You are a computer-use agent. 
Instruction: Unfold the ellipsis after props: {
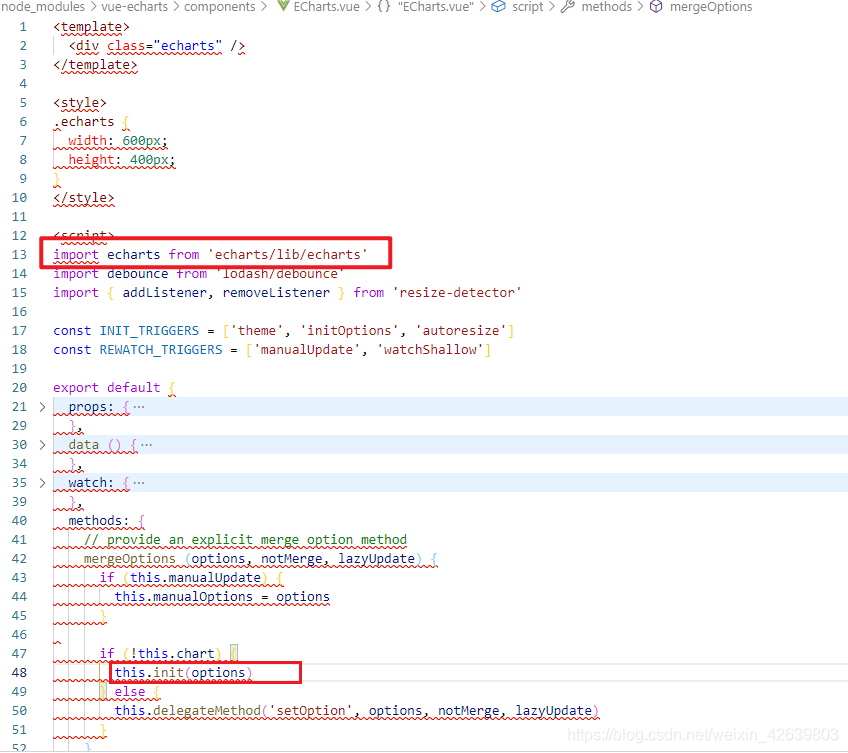click(x=139, y=407)
